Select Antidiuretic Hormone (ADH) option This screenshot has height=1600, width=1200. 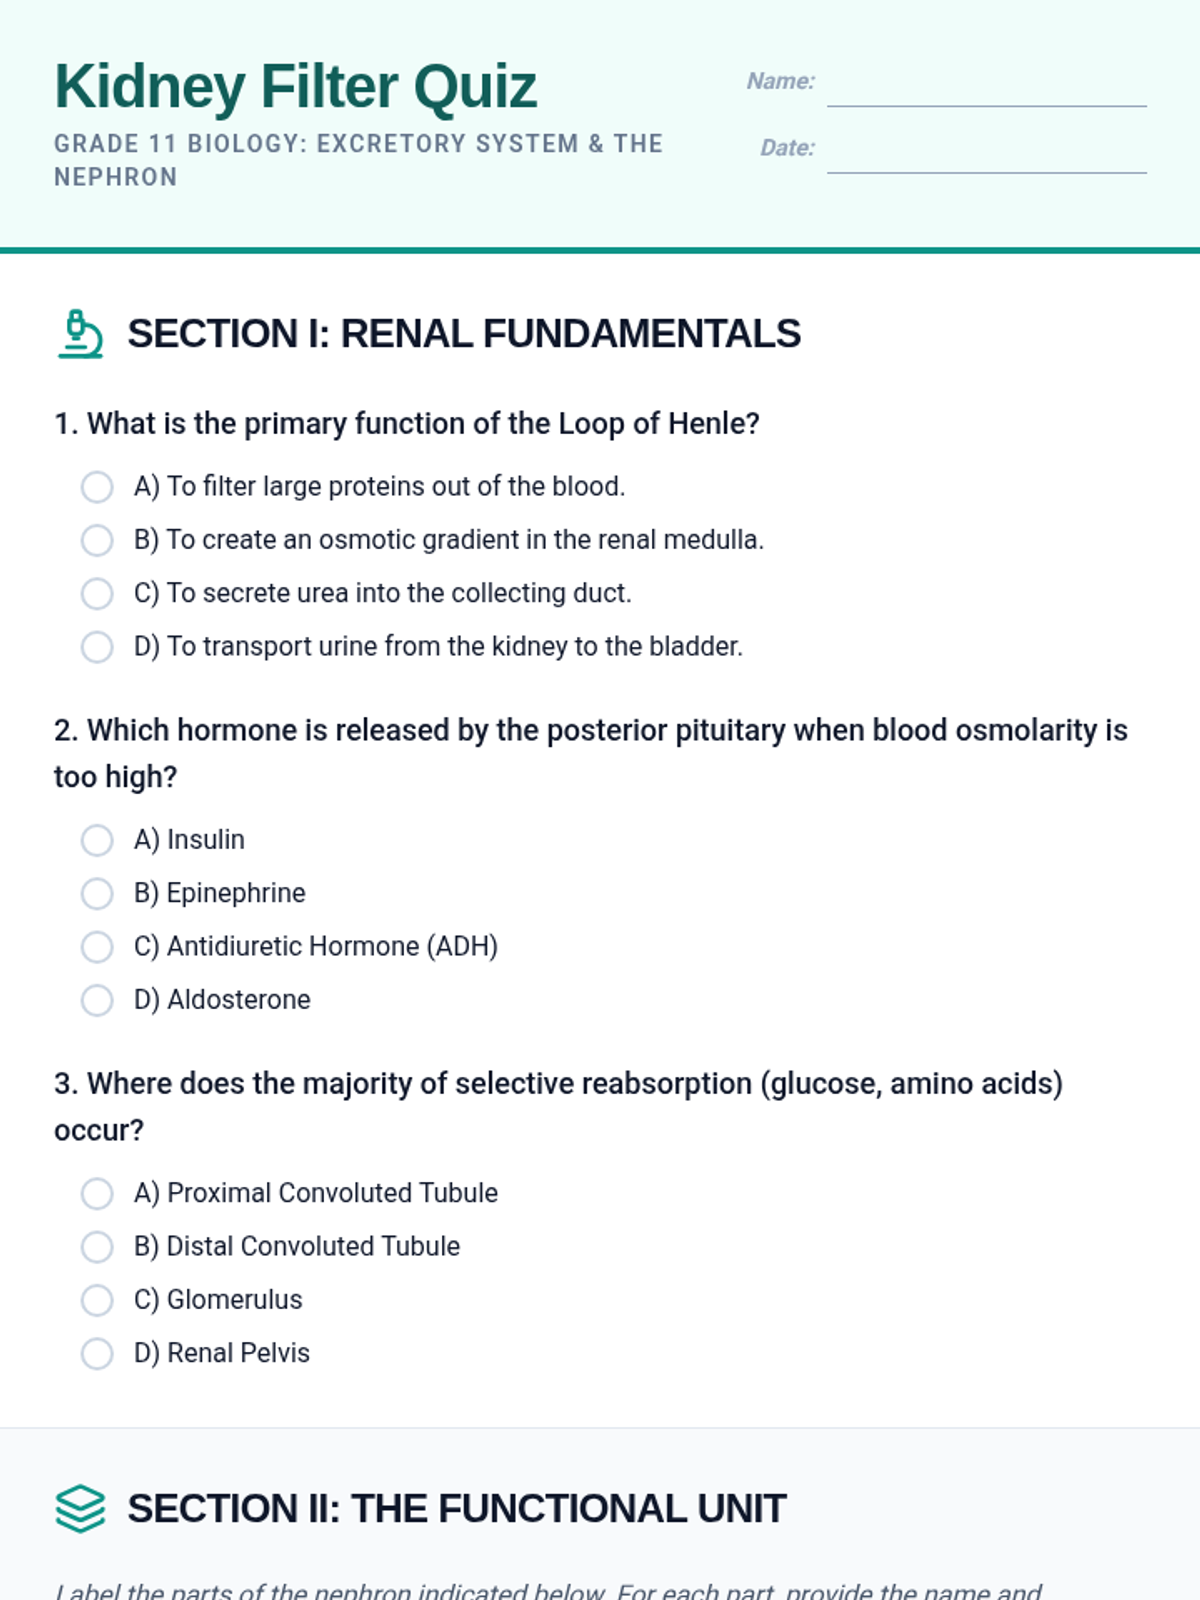point(97,947)
